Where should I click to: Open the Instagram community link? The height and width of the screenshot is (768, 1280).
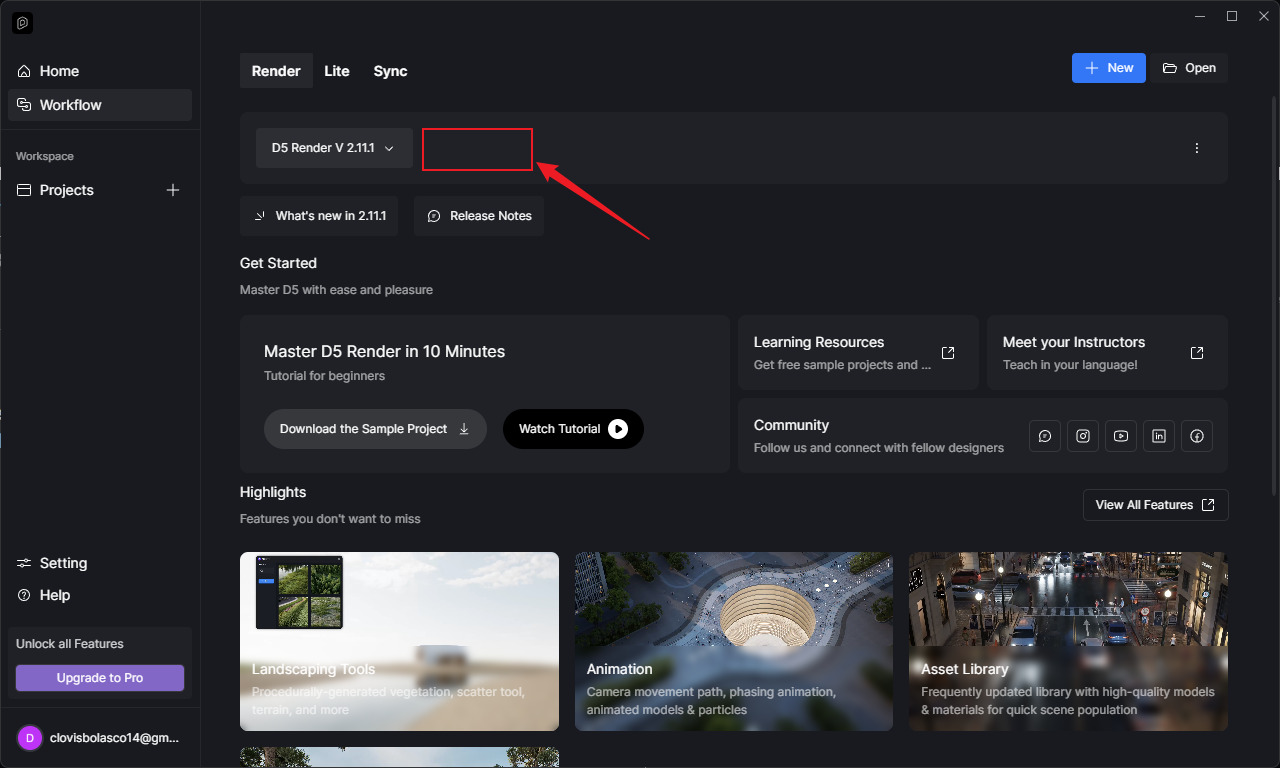tap(1083, 436)
